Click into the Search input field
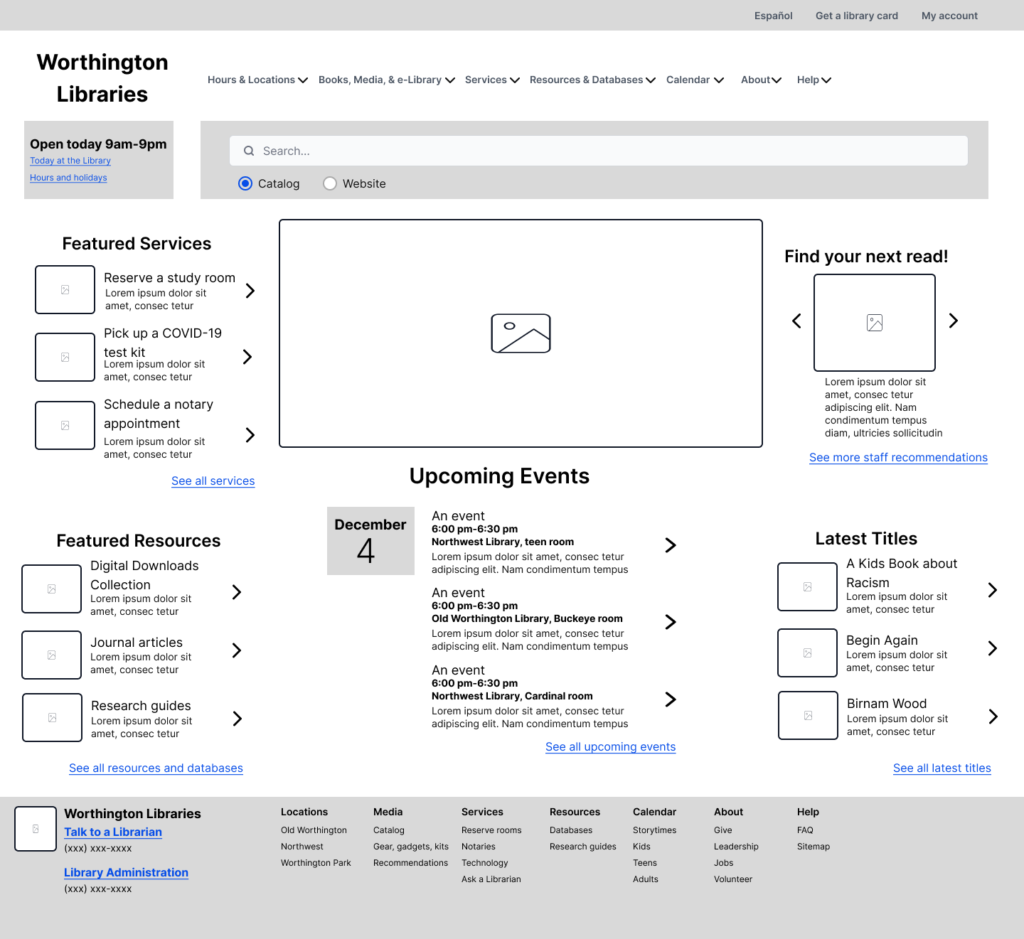The image size is (1024, 939). (x=610, y=151)
